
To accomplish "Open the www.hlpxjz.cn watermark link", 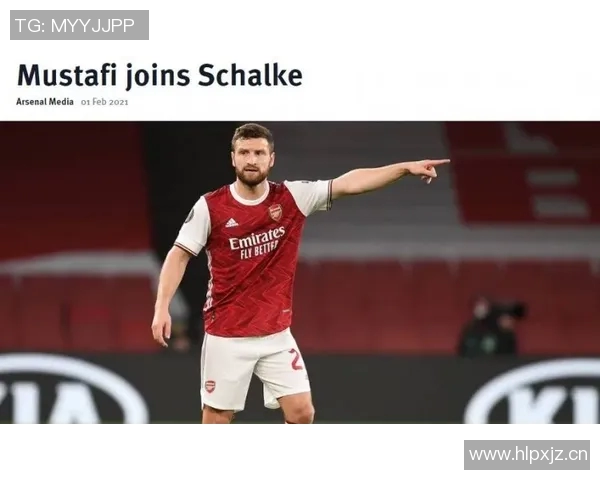I will point(527,455).
